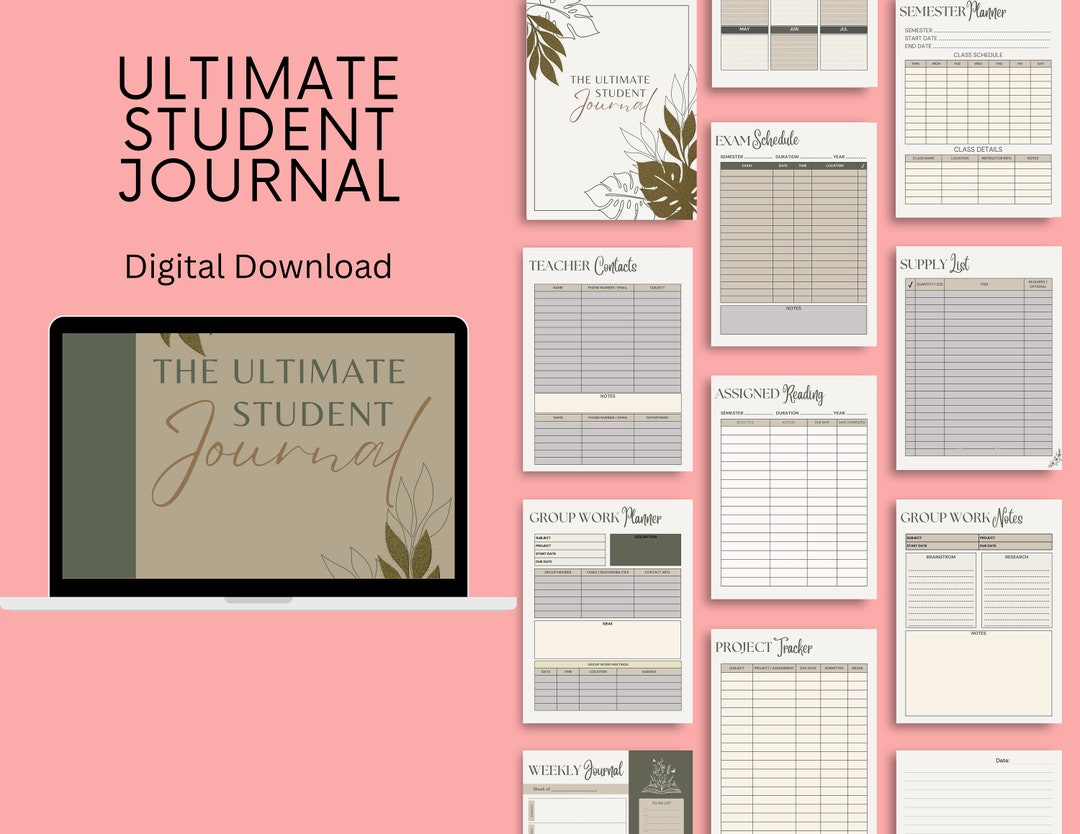Tick the checkmark column on Exam Schedule

tap(863, 167)
